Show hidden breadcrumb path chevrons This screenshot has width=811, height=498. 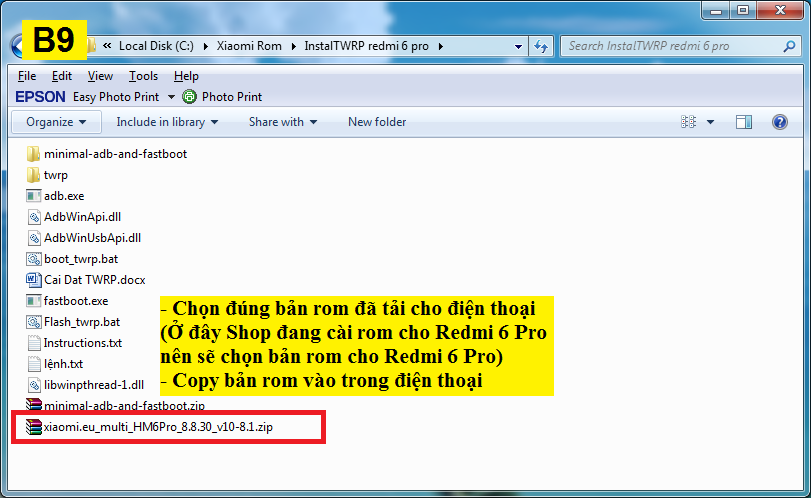tap(107, 46)
